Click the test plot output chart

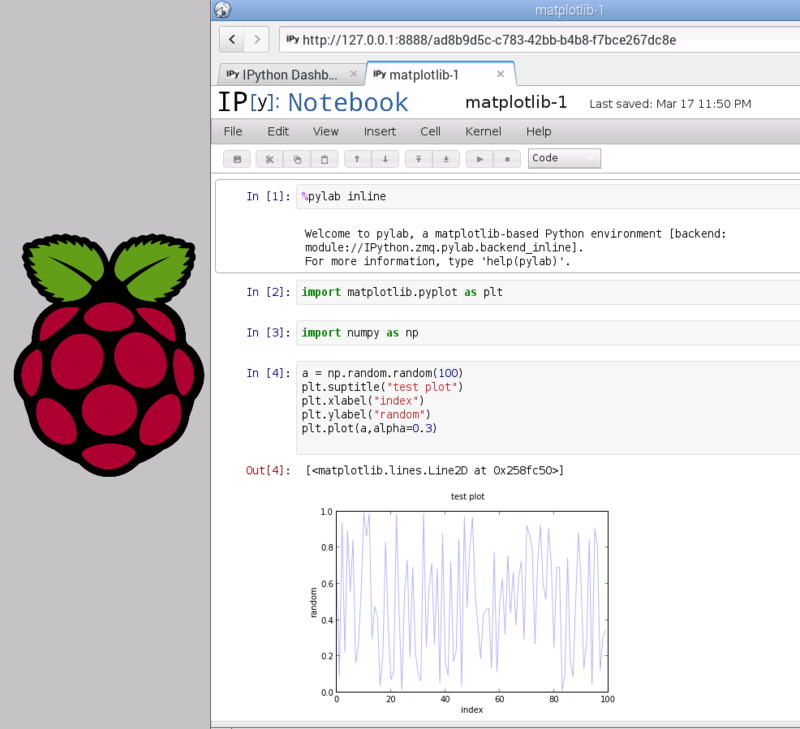click(x=462, y=602)
